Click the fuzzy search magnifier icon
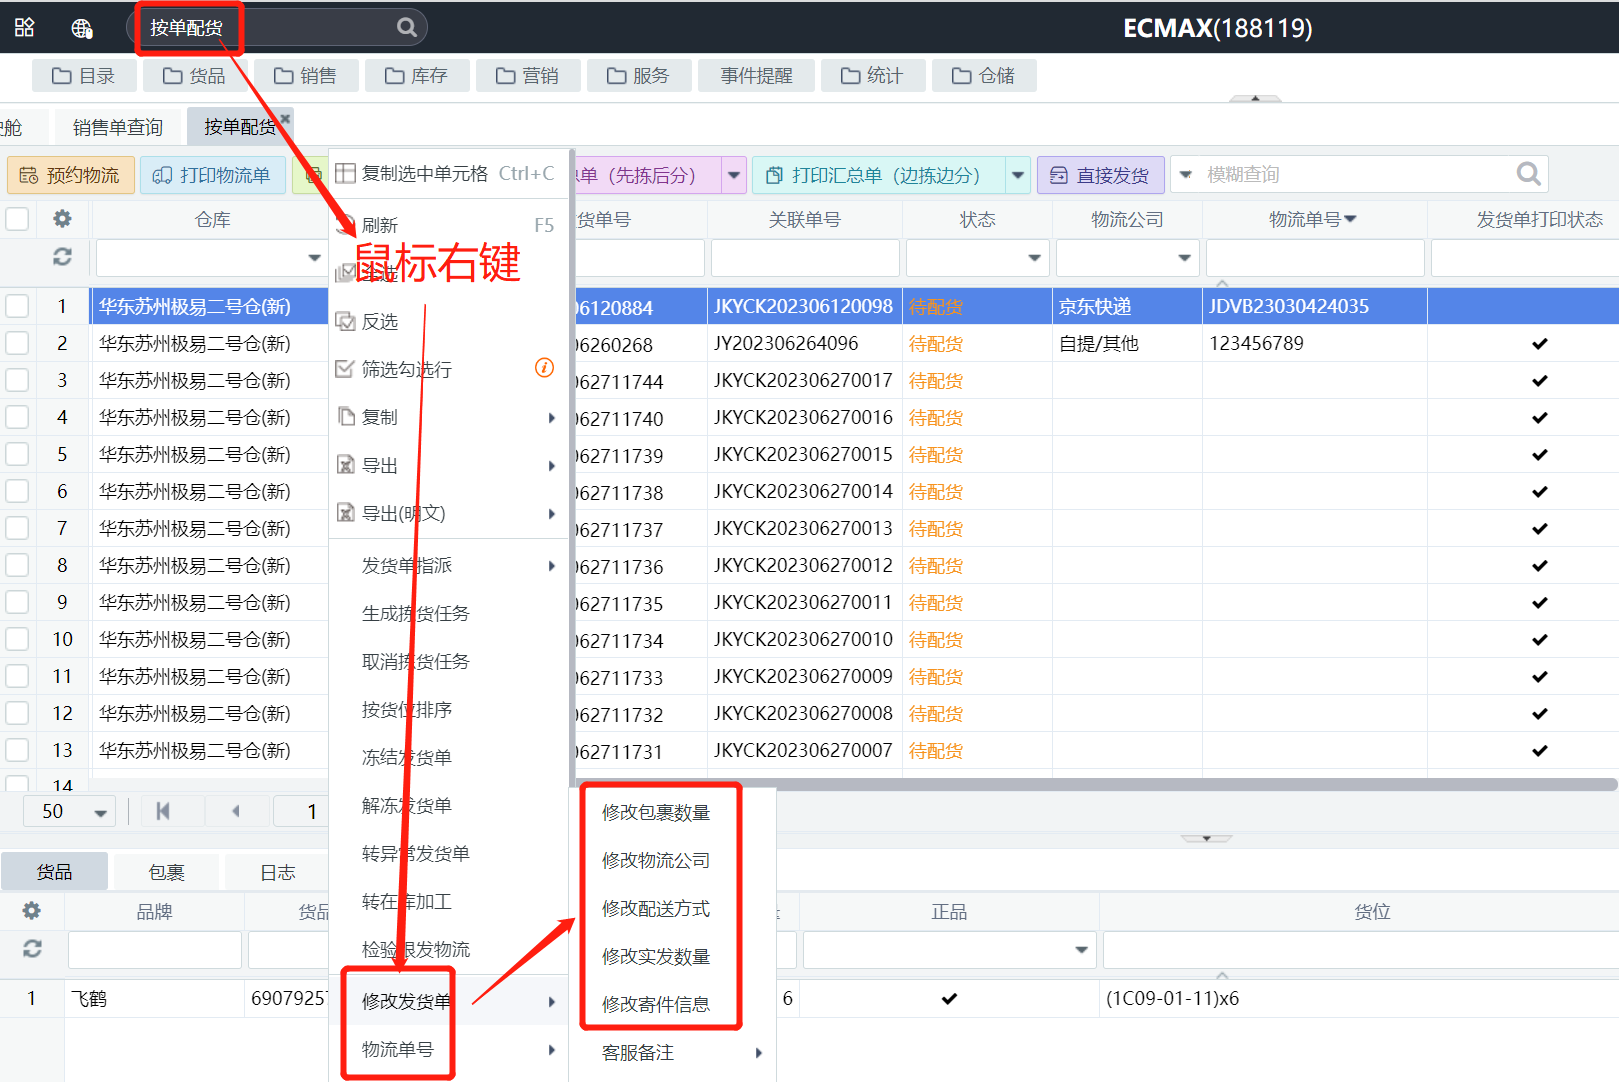 tap(1528, 174)
